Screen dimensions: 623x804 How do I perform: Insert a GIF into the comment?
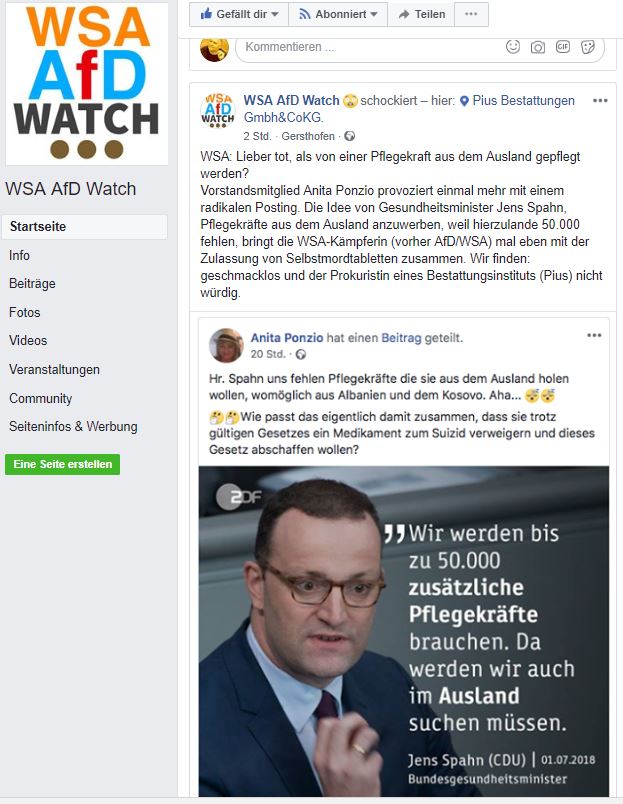[x=563, y=47]
